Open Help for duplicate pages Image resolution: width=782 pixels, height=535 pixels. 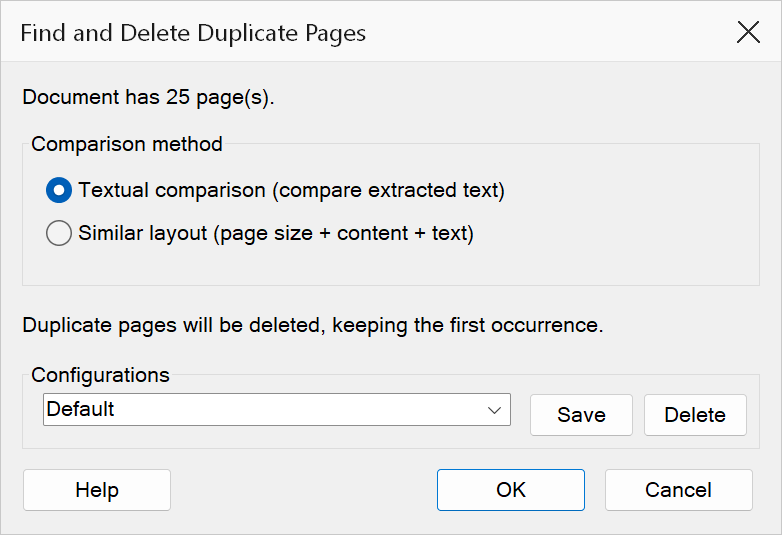point(97,490)
